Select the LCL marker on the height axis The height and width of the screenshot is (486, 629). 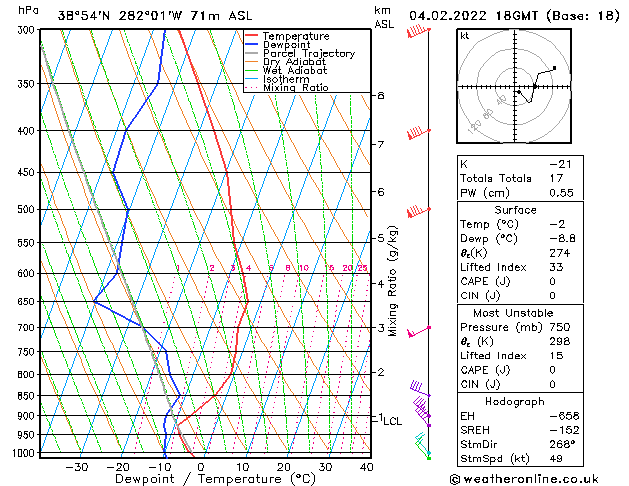(392, 421)
